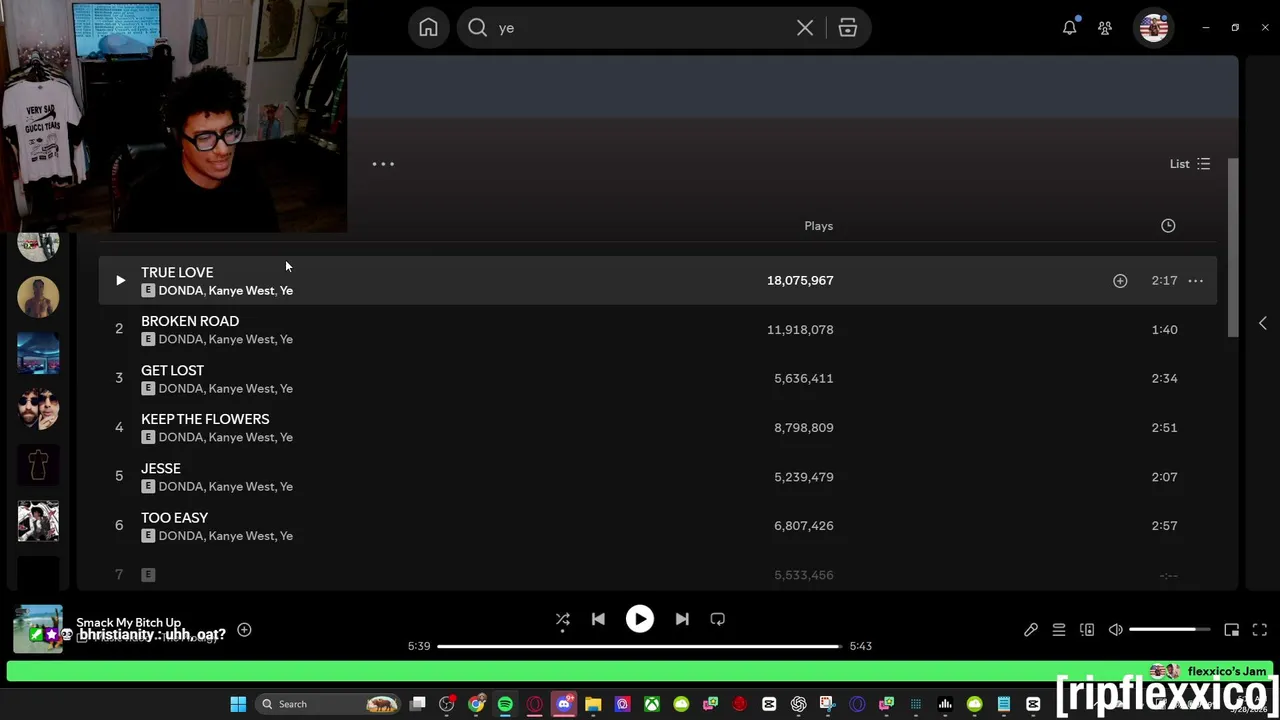This screenshot has height=720, width=1280.
Task: Go to Spotify Home via house icon
Action: tap(428, 28)
